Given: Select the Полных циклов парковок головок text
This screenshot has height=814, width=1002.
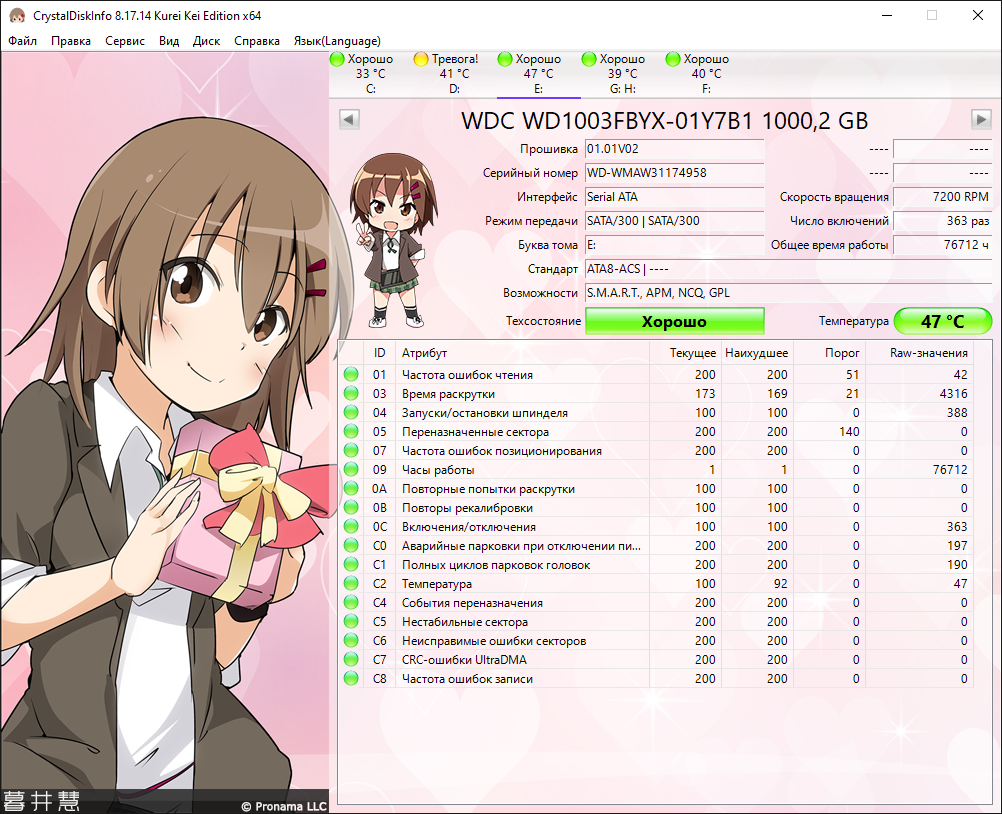Looking at the screenshot, I should pyautogui.click(x=496, y=565).
